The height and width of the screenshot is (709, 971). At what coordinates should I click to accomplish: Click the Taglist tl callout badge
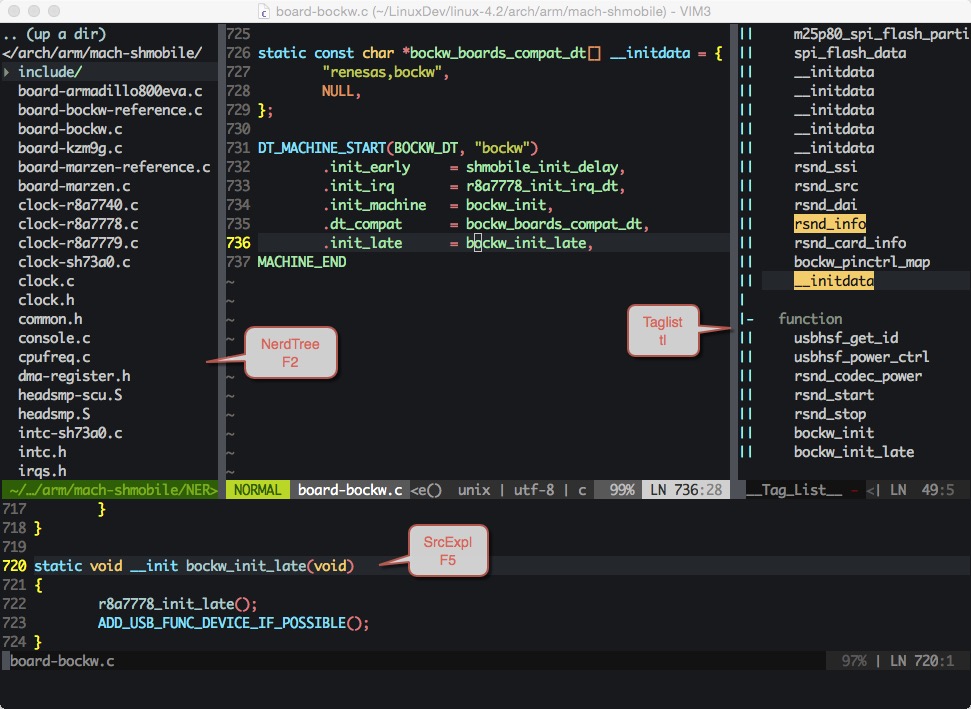(x=663, y=331)
